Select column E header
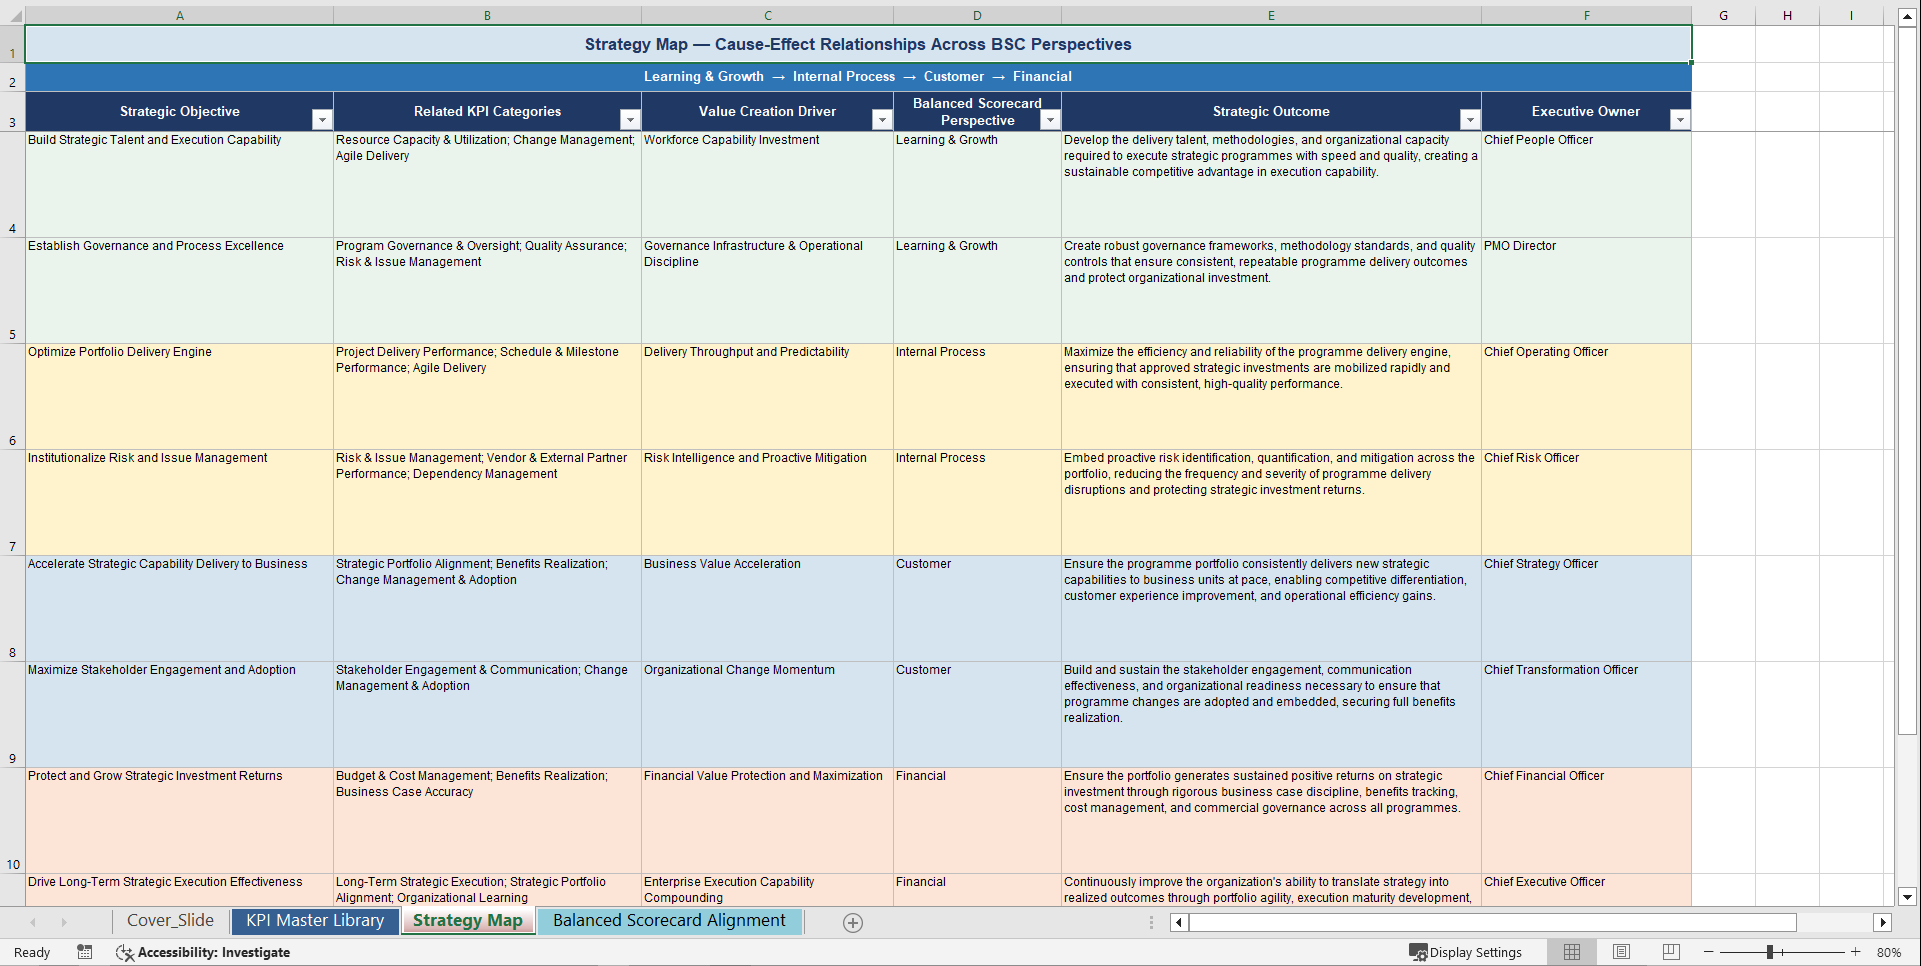This screenshot has height=966, width=1921. coord(1271,16)
